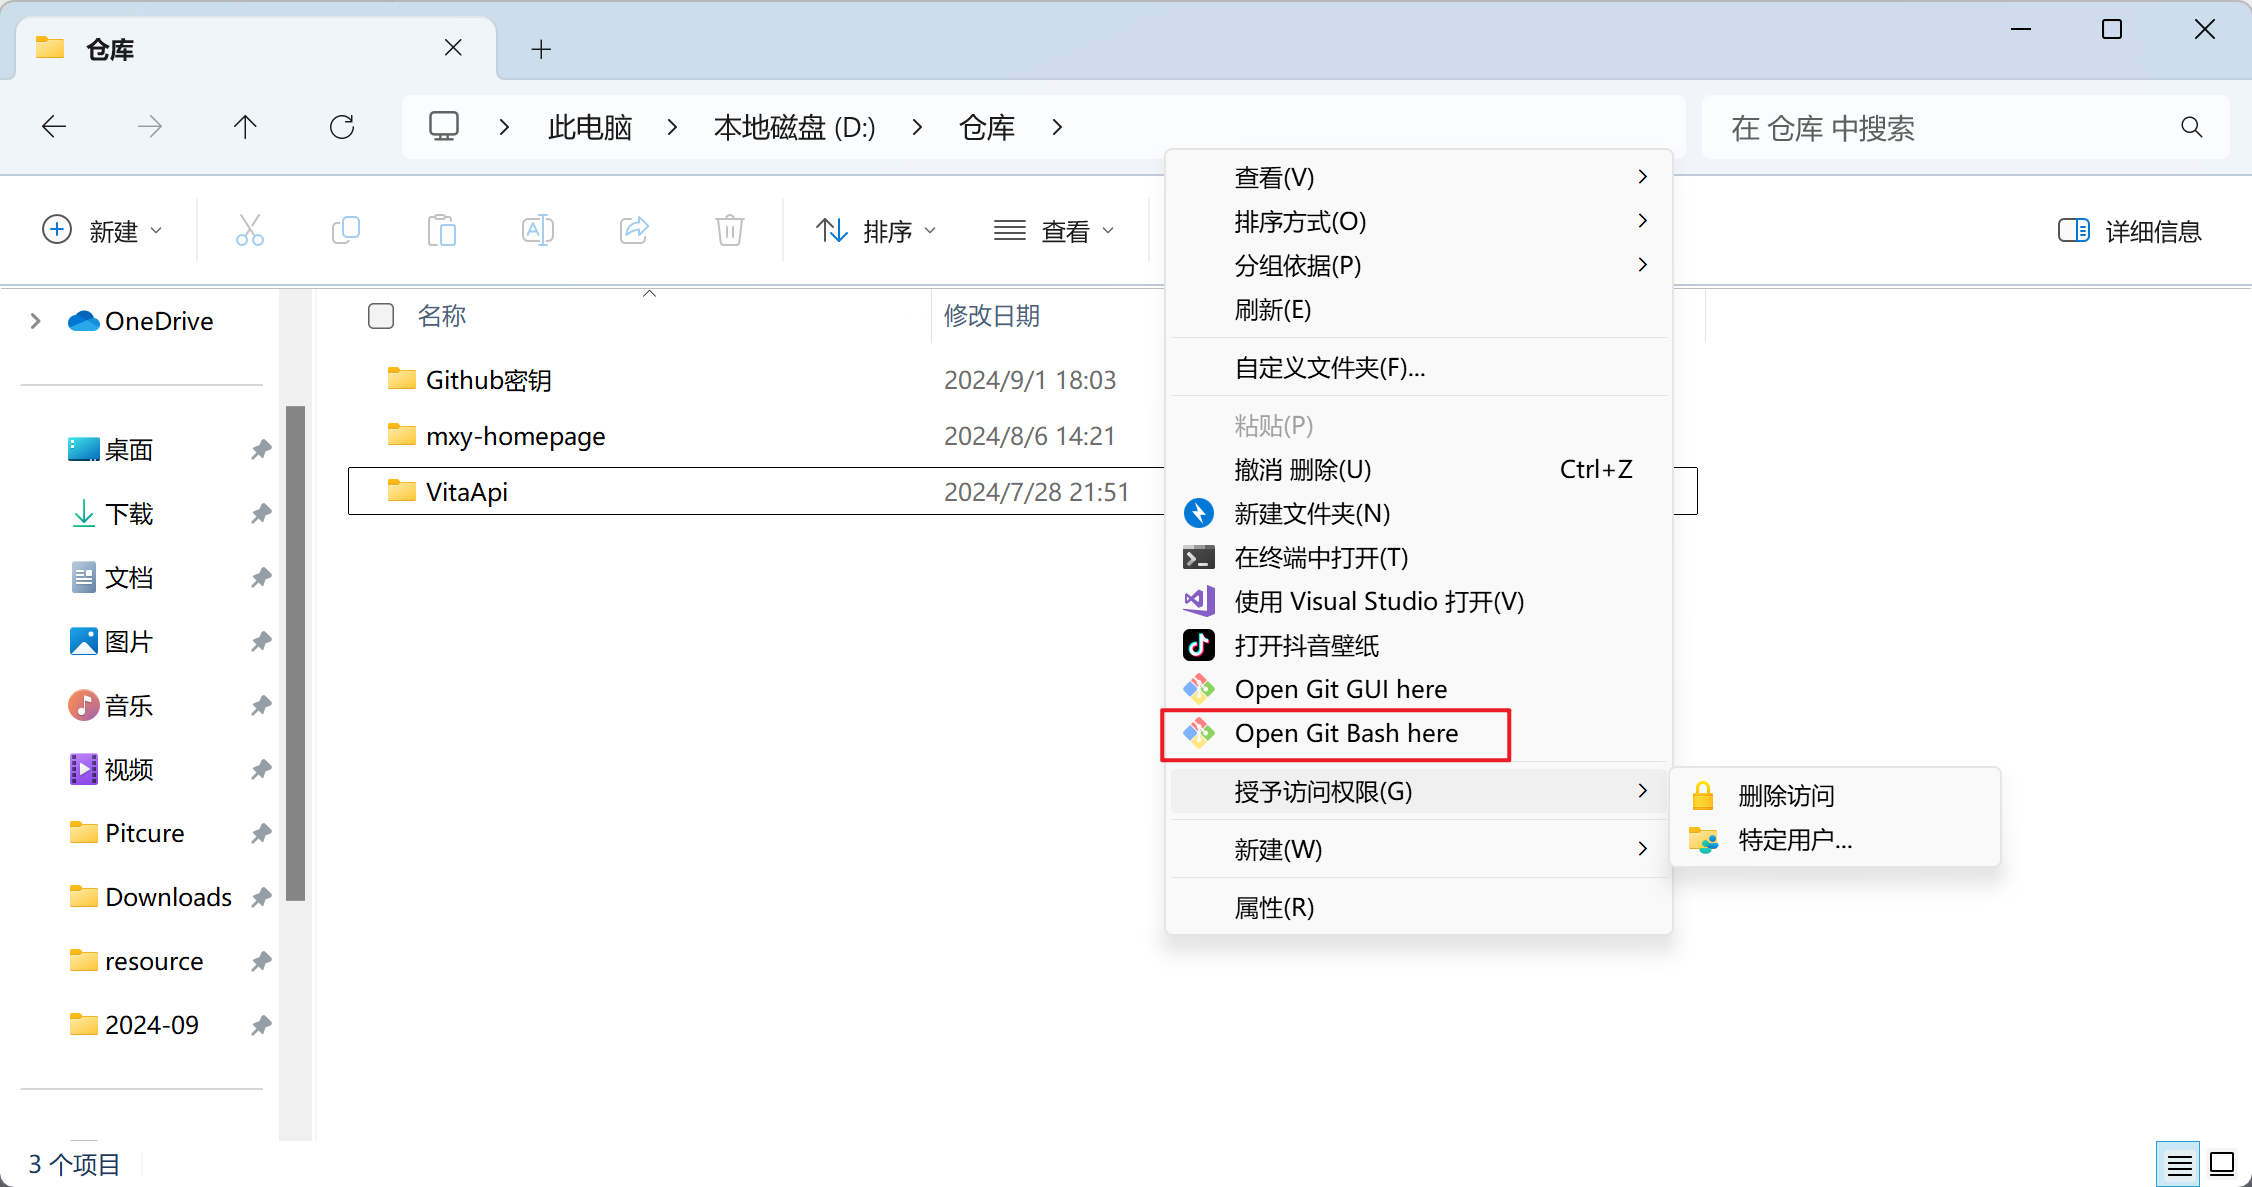This screenshot has height=1187, width=2252.
Task: Click the Share icon in toolbar
Action: (634, 231)
